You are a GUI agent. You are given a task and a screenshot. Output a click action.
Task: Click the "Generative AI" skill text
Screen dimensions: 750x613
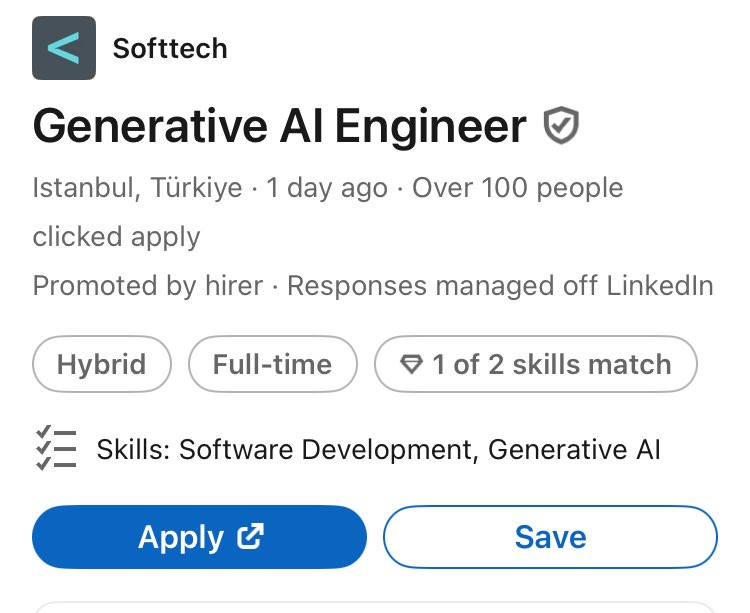(x=574, y=450)
